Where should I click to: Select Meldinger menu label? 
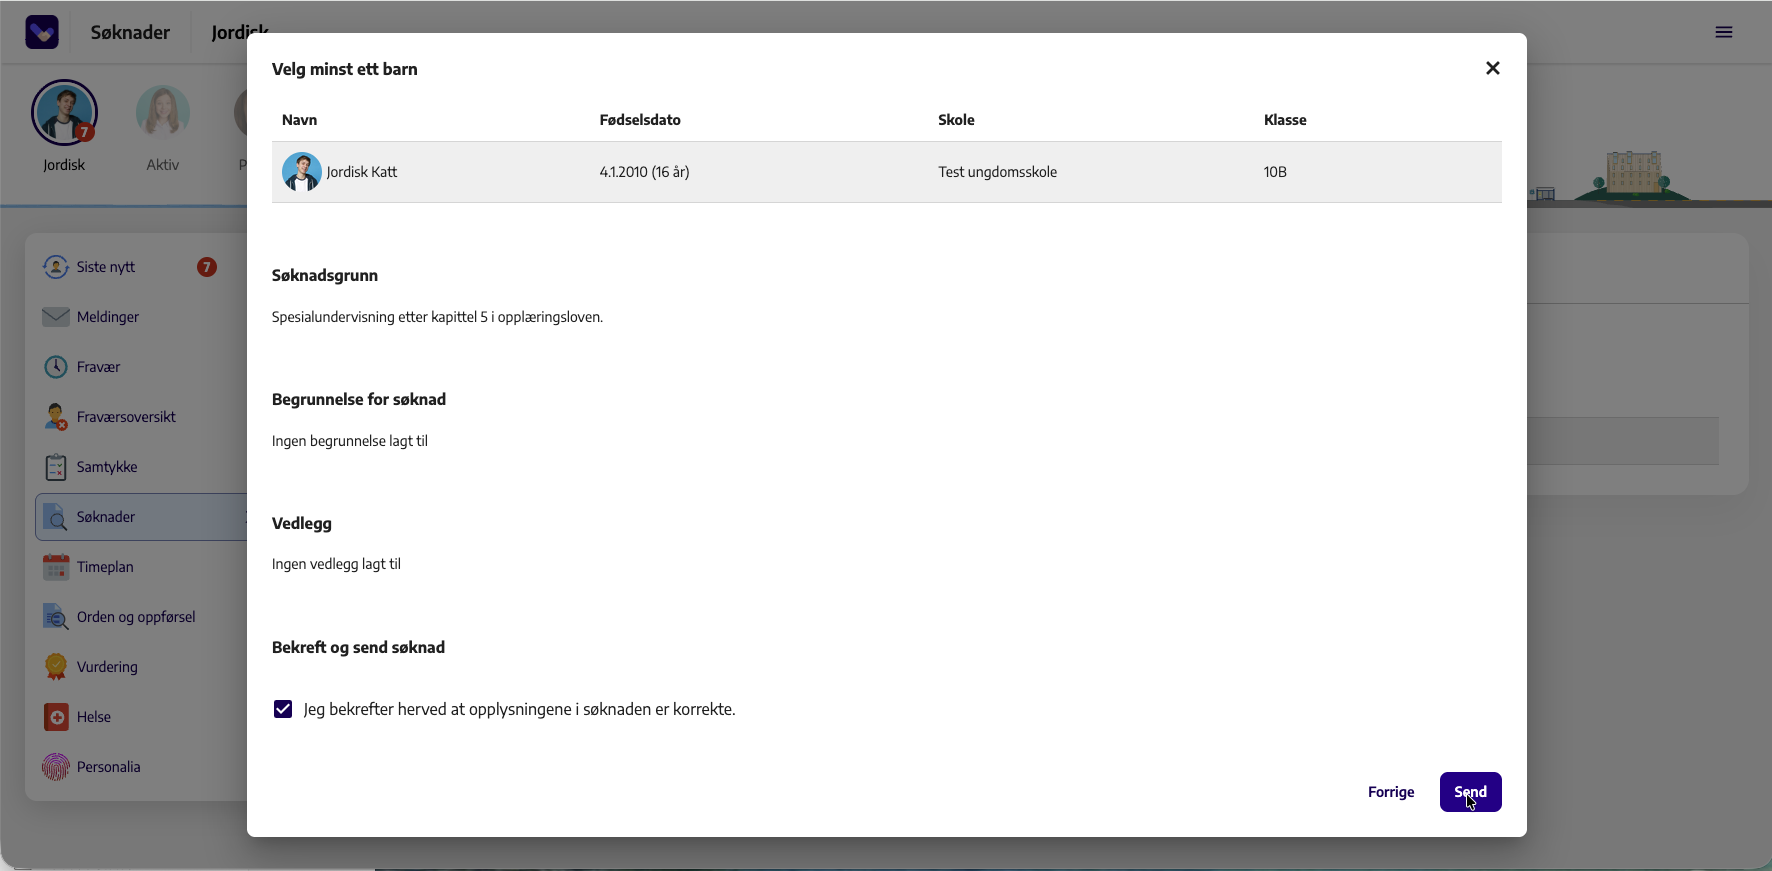[x=108, y=317]
